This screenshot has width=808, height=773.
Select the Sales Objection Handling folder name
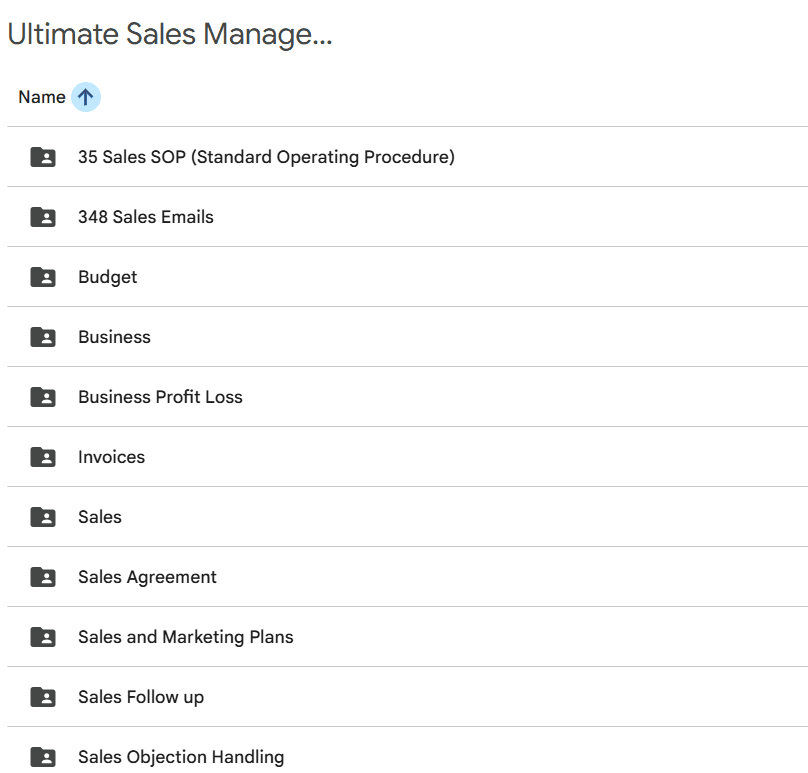click(181, 757)
